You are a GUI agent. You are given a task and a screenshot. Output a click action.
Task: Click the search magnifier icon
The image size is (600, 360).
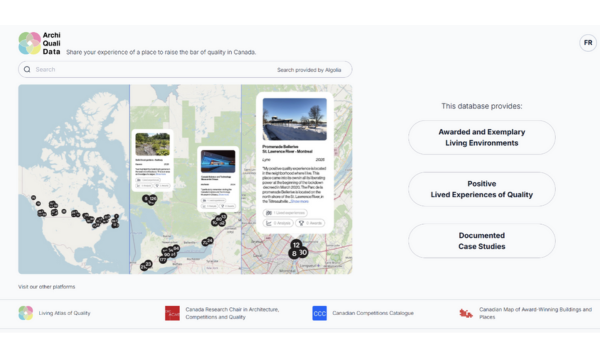27,69
